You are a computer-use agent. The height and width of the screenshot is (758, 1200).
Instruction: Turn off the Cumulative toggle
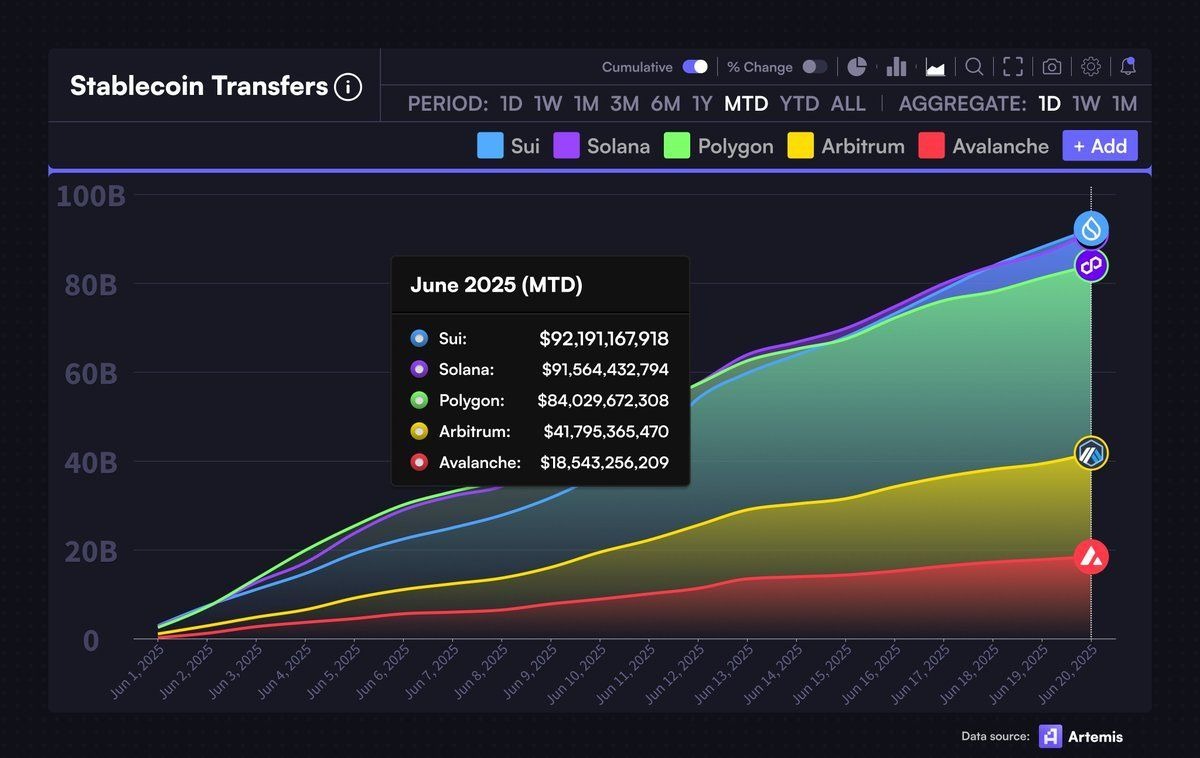point(695,67)
